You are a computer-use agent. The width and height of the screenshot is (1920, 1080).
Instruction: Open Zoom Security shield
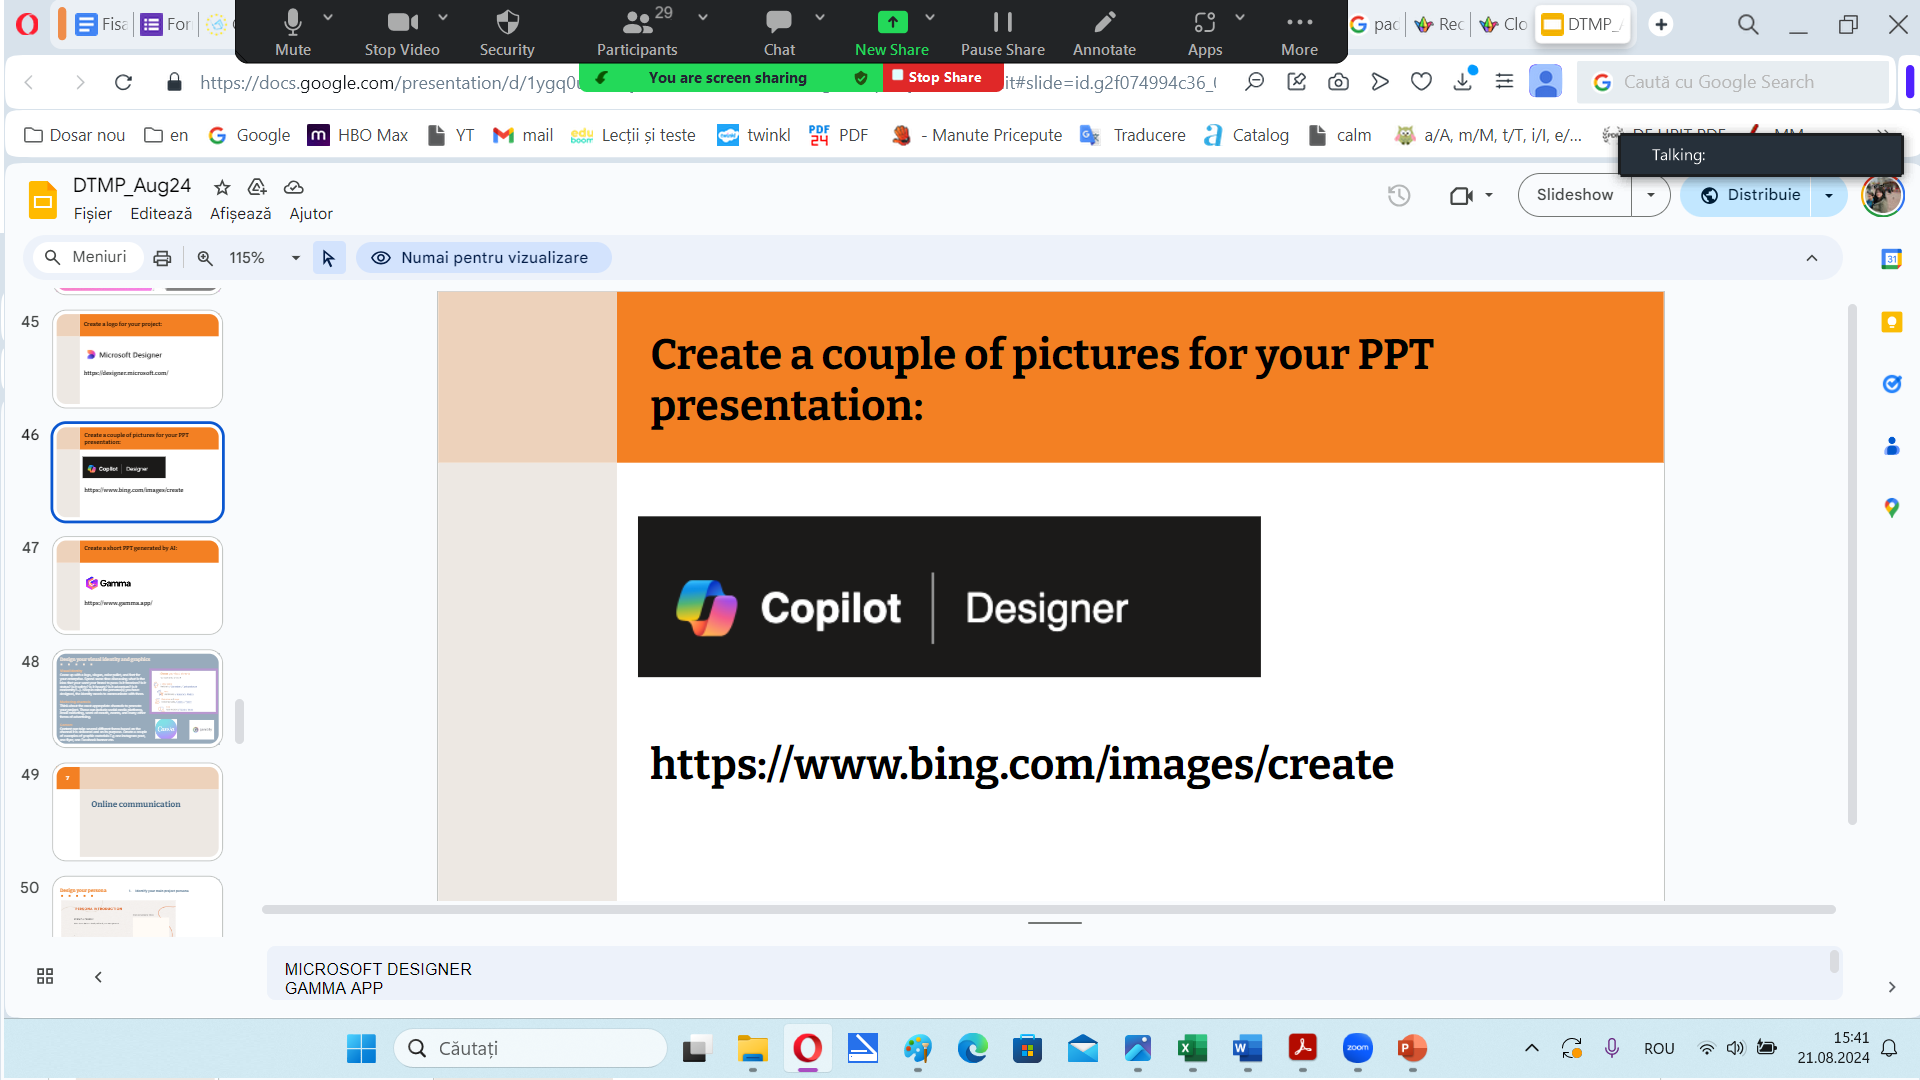tap(507, 32)
